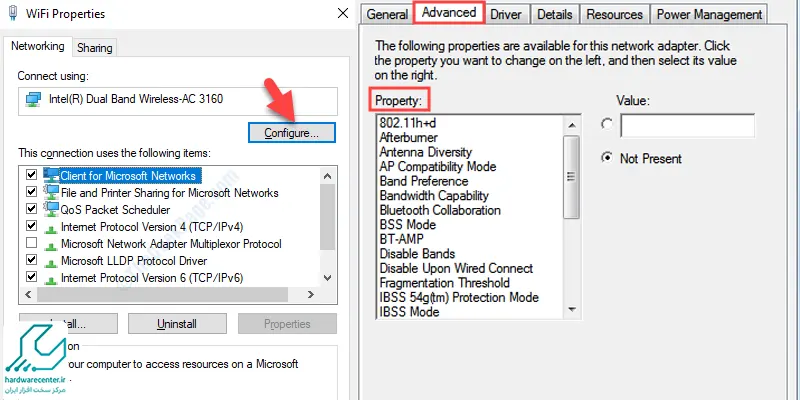
Task: Uncheck Client for Microsoft Networks
Action: coord(32,174)
